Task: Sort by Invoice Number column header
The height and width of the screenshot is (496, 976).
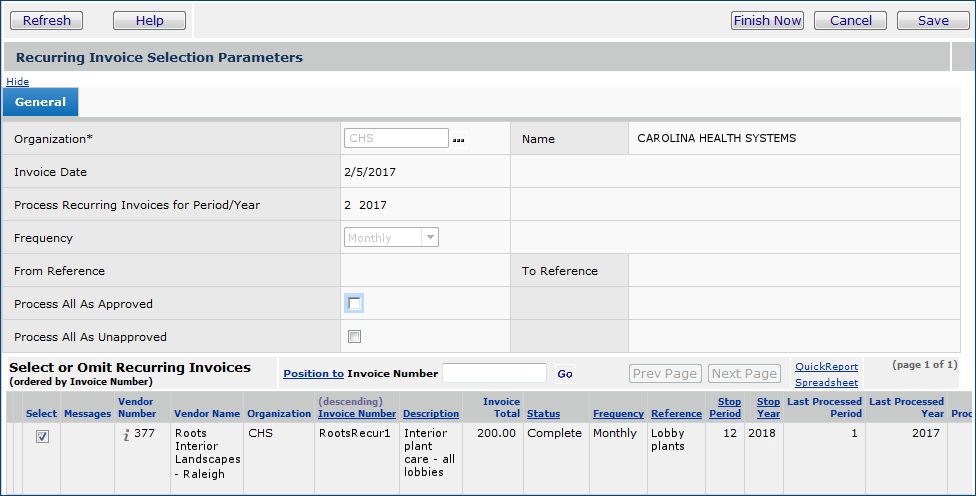Action: 357,414
